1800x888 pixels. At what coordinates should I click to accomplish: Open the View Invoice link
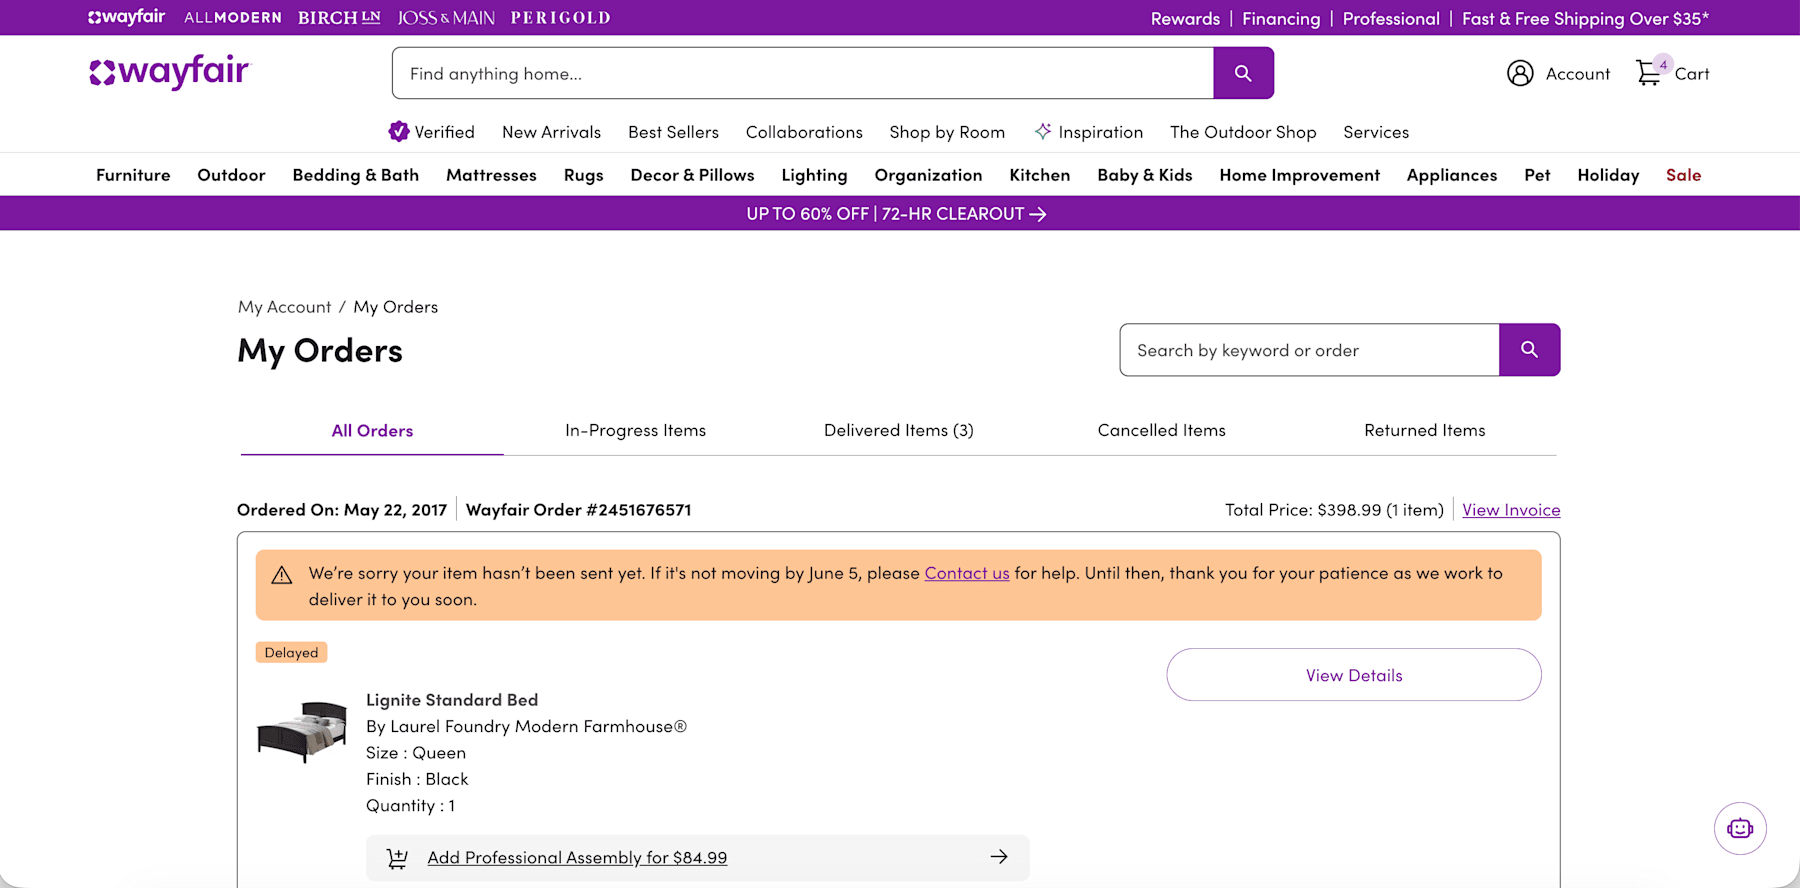click(1511, 510)
